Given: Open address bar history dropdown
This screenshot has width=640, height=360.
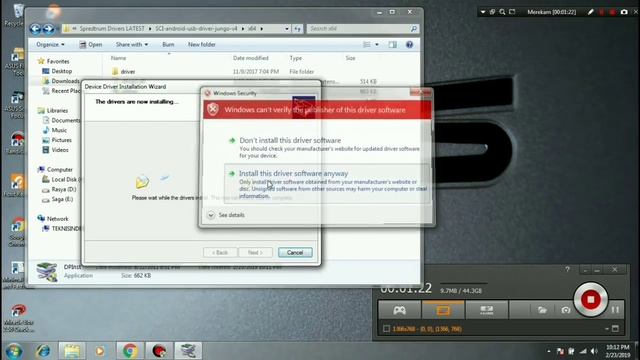Looking at the screenshot, I should pyautogui.click(x=287, y=29).
